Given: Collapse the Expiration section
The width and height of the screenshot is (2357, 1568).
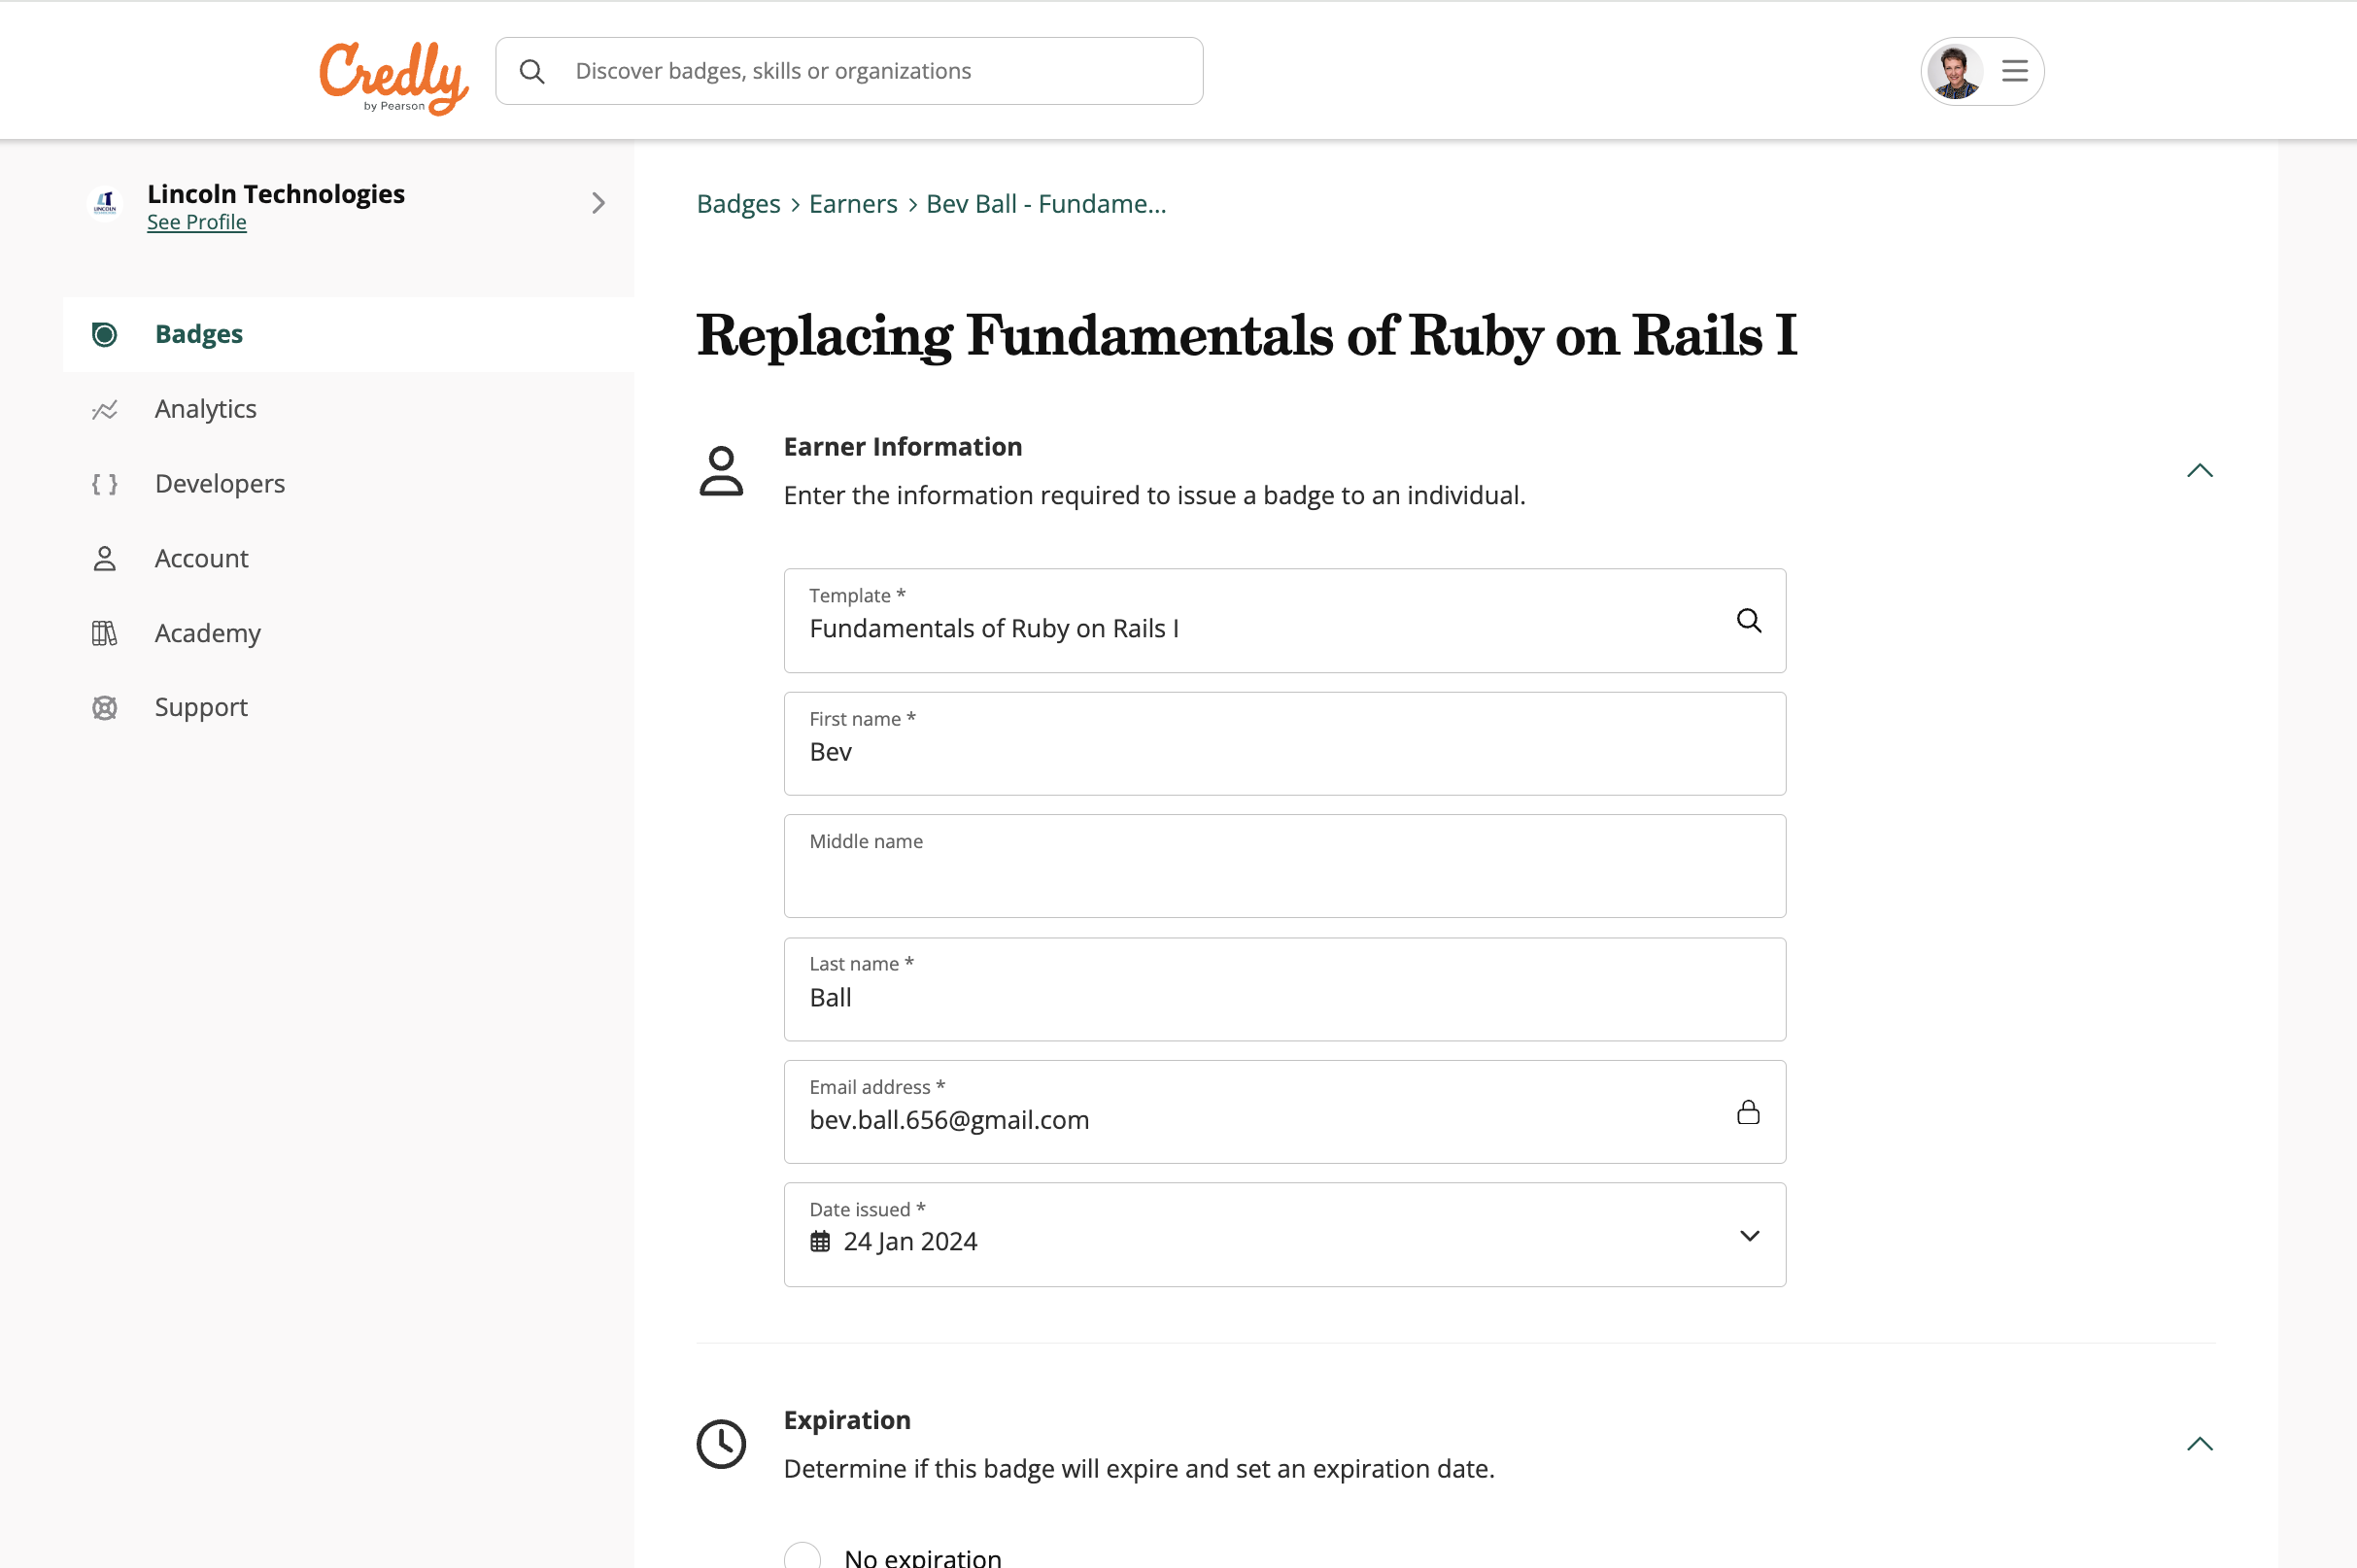Looking at the screenshot, I should pyautogui.click(x=2199, y=1444).
